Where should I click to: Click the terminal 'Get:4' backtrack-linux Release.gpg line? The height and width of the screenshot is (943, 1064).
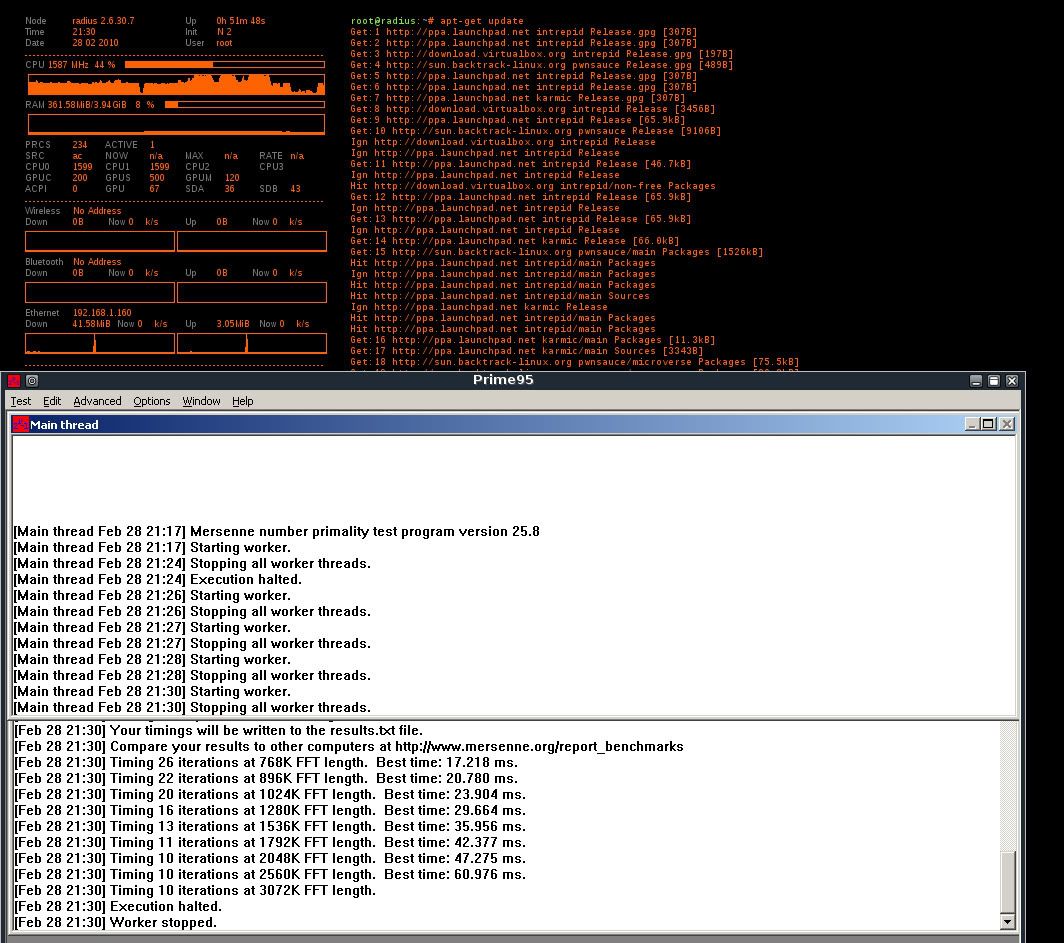coord(542,65)
